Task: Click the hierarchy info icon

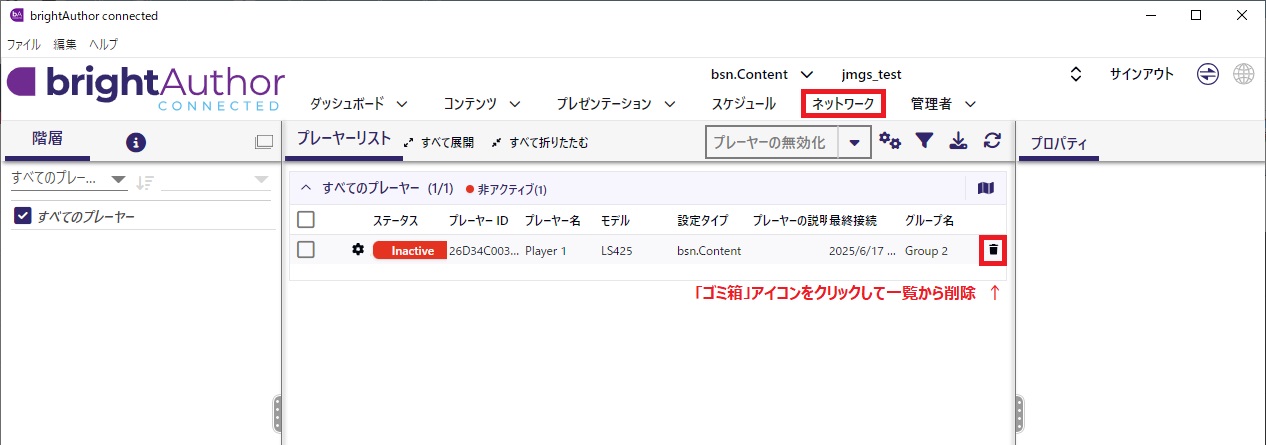Action: pyautogui.click(x=136, y=142)
